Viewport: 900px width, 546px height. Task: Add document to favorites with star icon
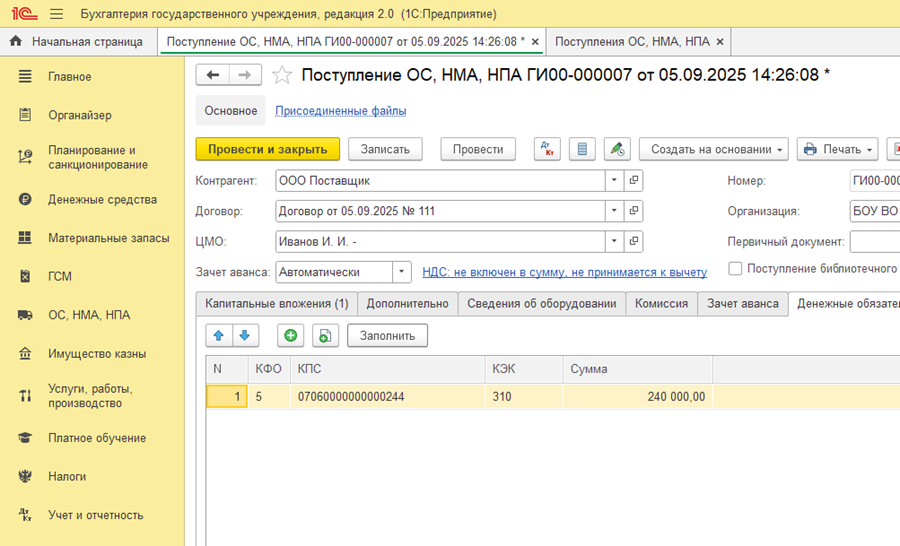point(282,75)
